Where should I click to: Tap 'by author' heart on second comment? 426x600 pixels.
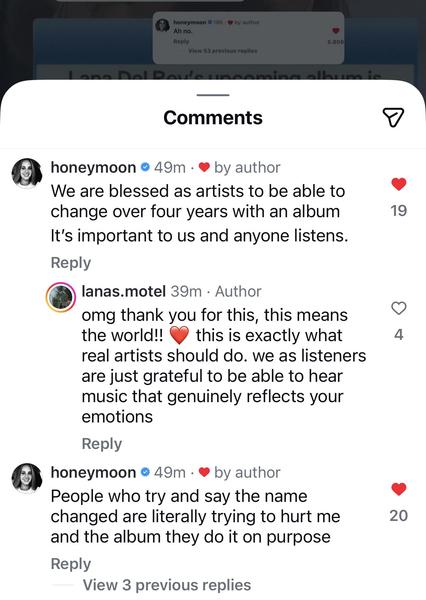205,472
